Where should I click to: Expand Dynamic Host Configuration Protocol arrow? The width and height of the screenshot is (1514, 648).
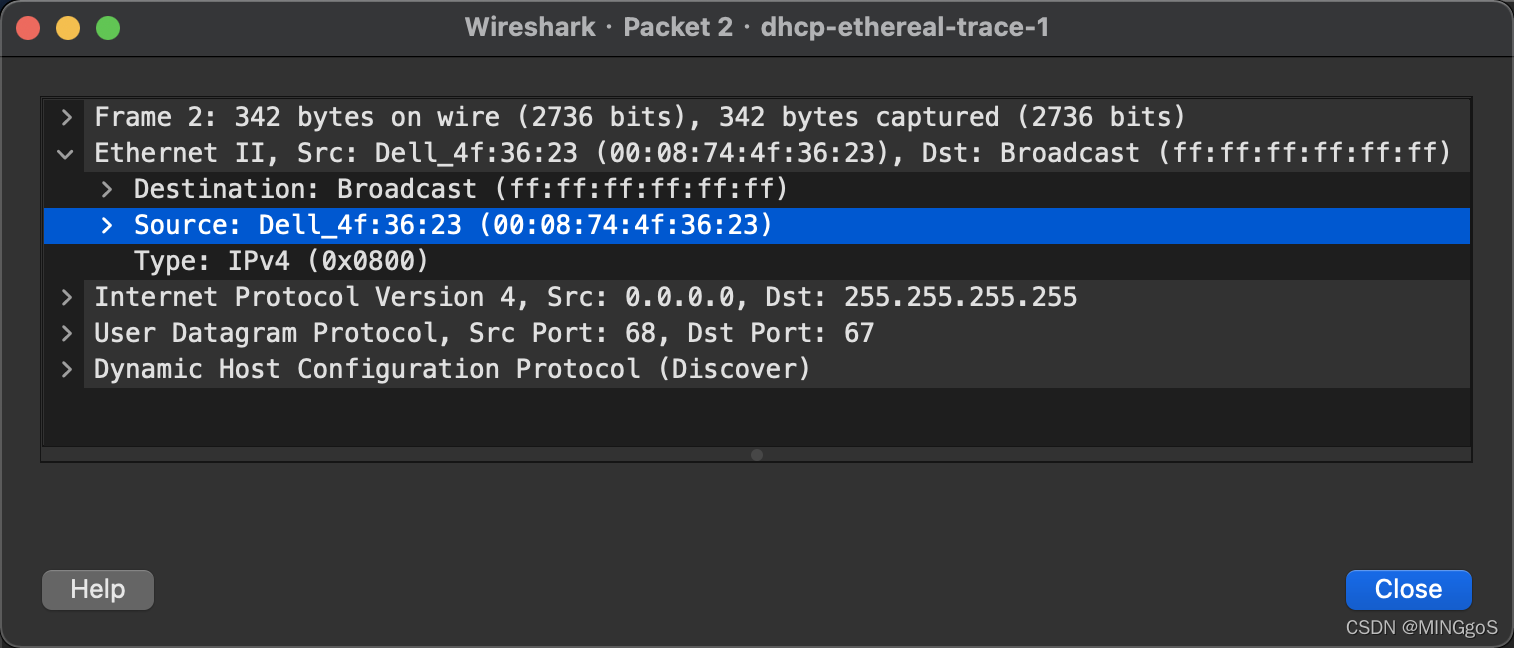click(66, 370)
